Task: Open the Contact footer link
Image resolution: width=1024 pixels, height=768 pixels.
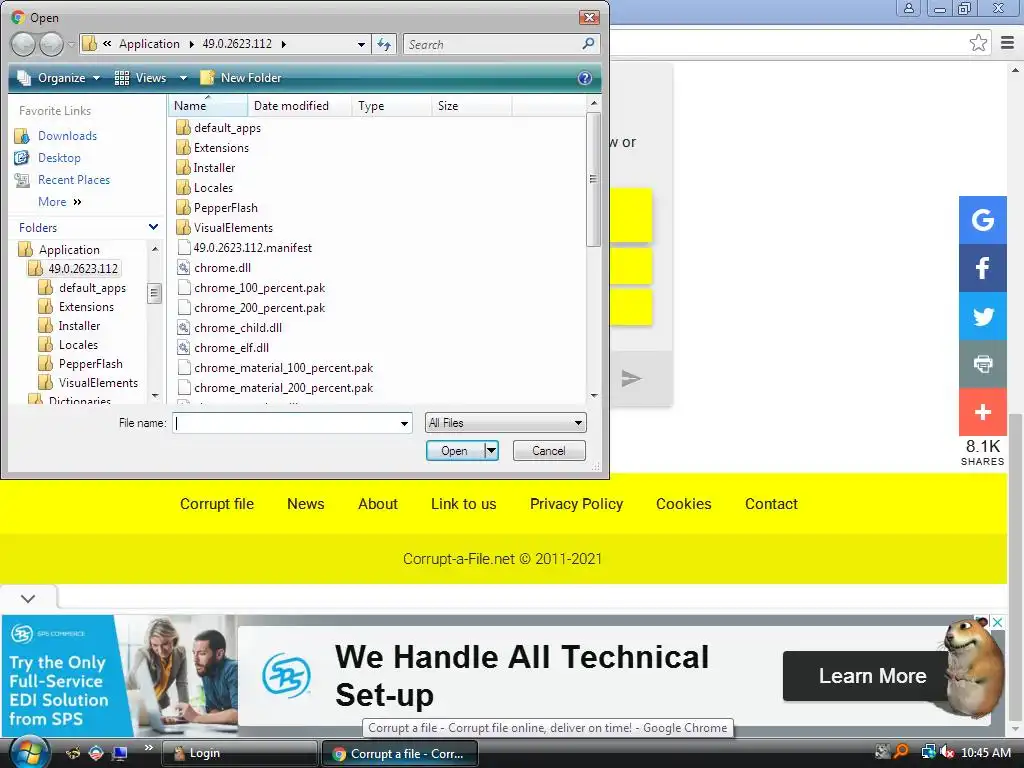Action: coord(771,504)
